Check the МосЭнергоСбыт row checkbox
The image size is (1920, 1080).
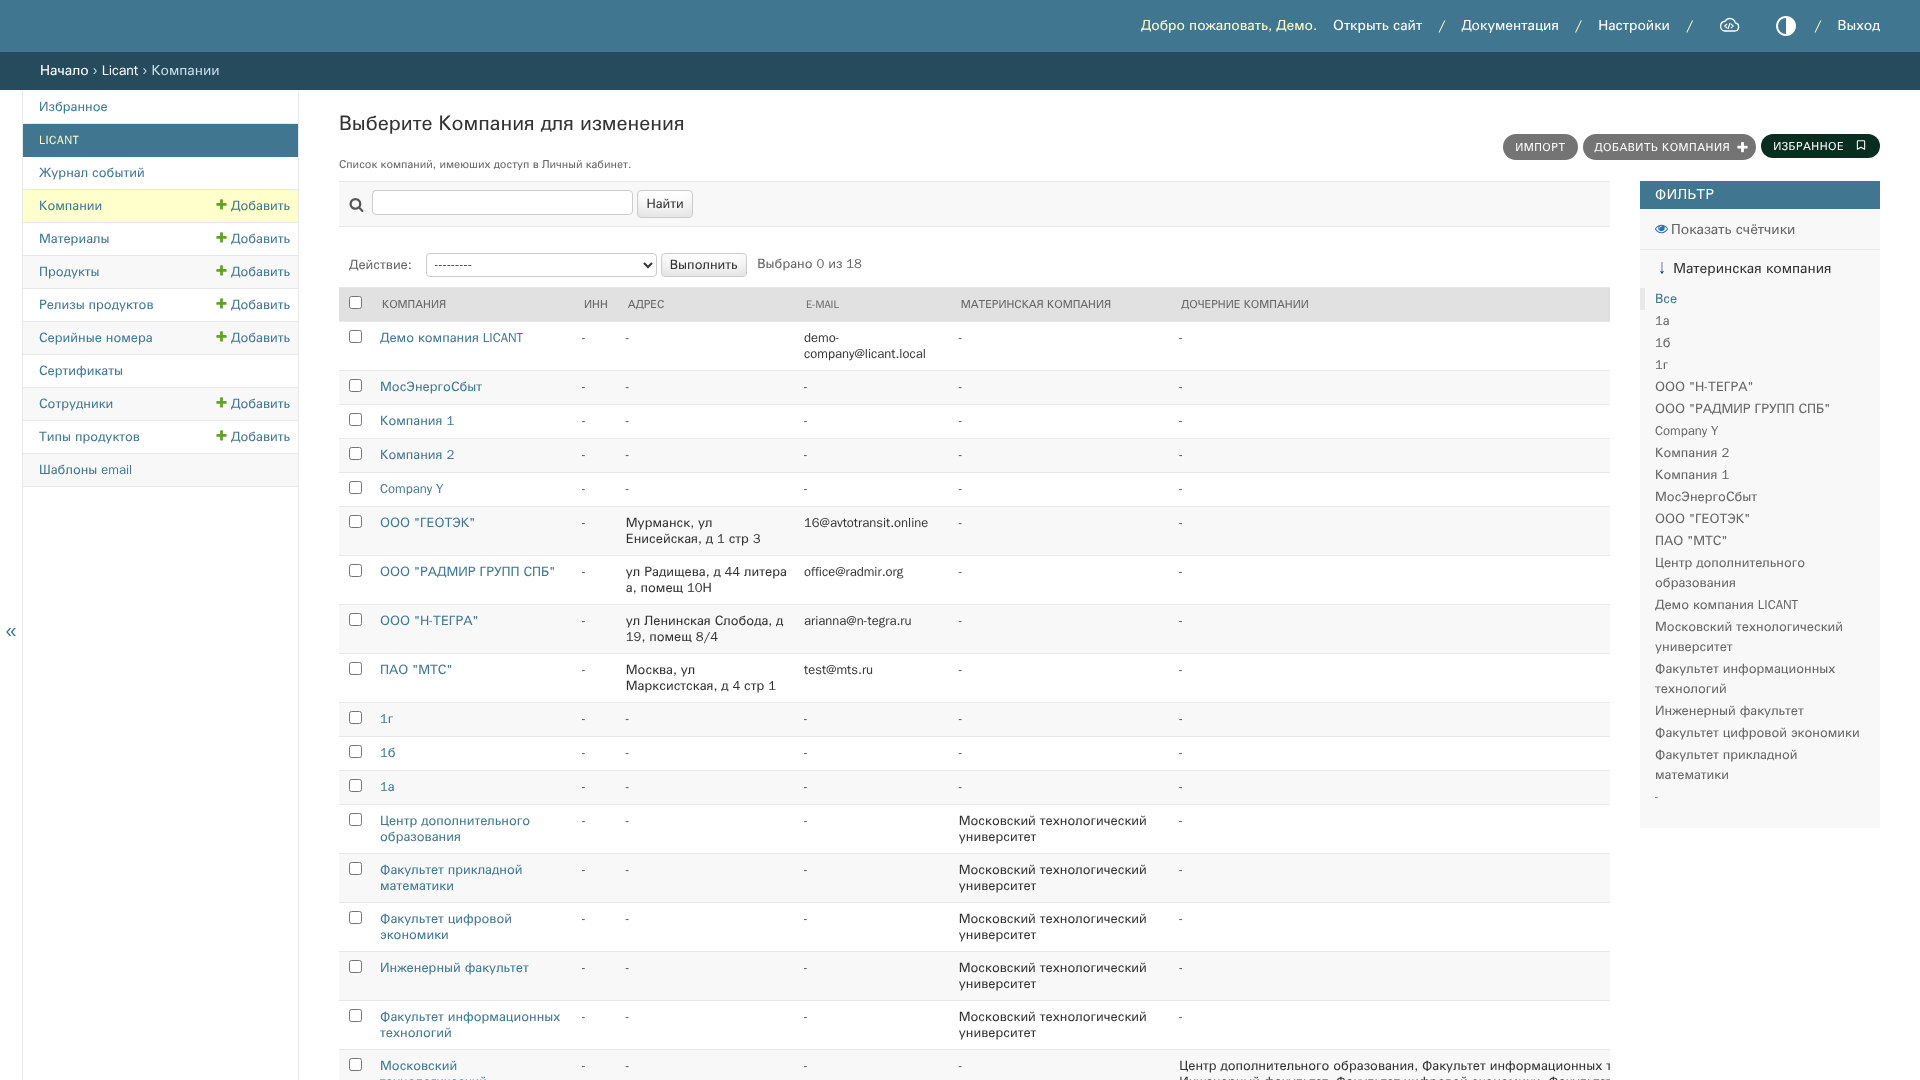(355, 386)
